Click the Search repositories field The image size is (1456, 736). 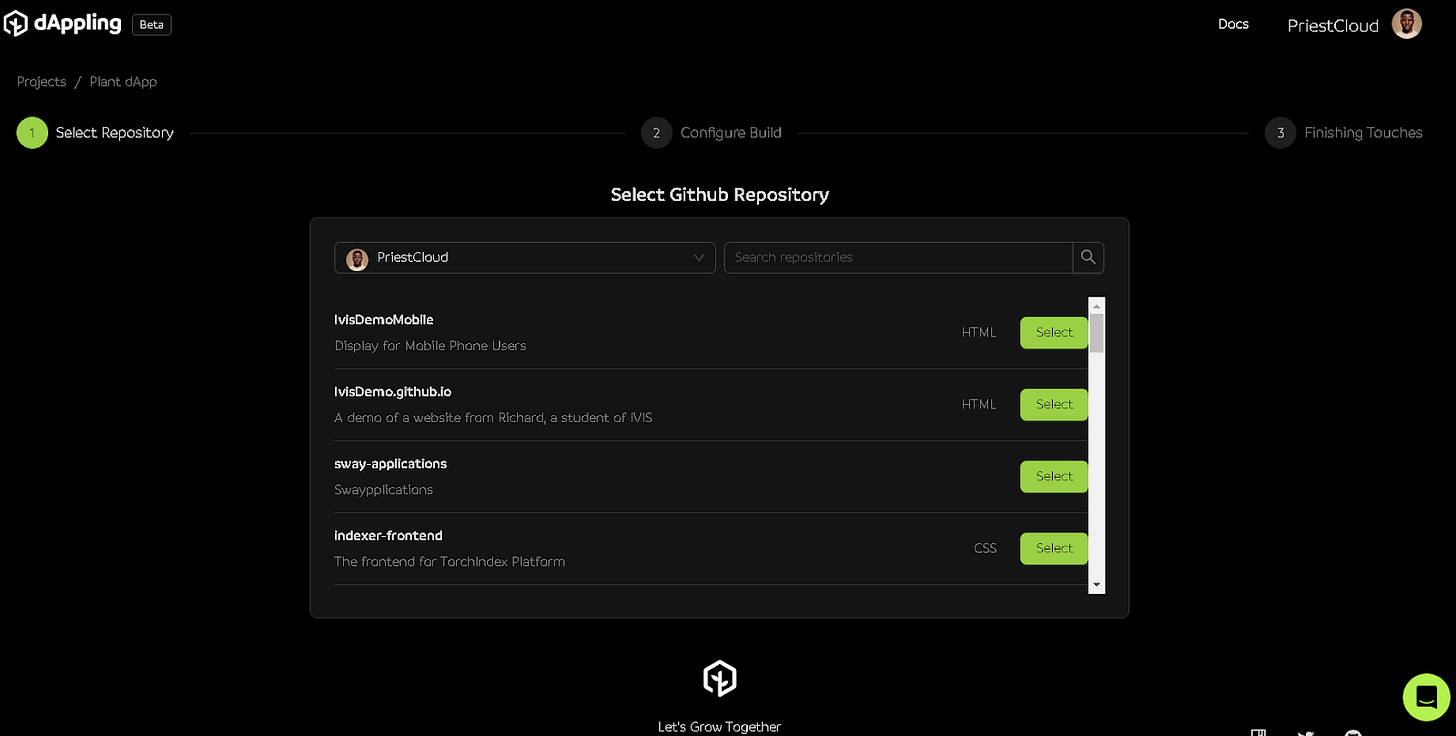(898, 257)
